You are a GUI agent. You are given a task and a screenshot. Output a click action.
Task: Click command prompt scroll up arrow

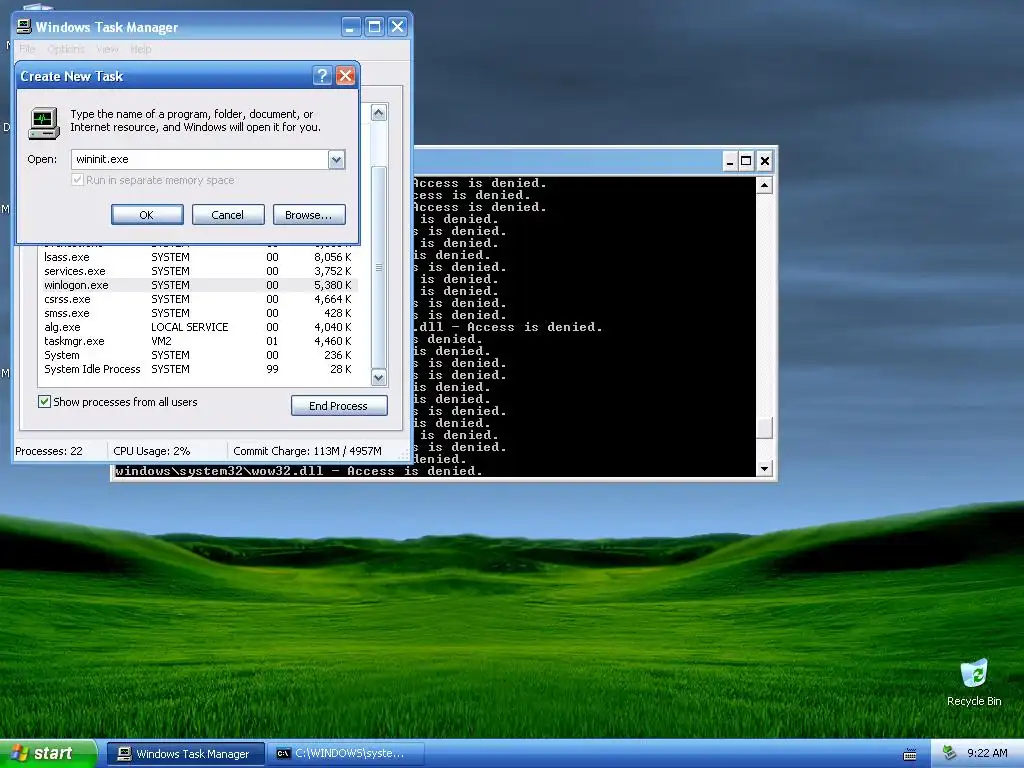[764, 185]
